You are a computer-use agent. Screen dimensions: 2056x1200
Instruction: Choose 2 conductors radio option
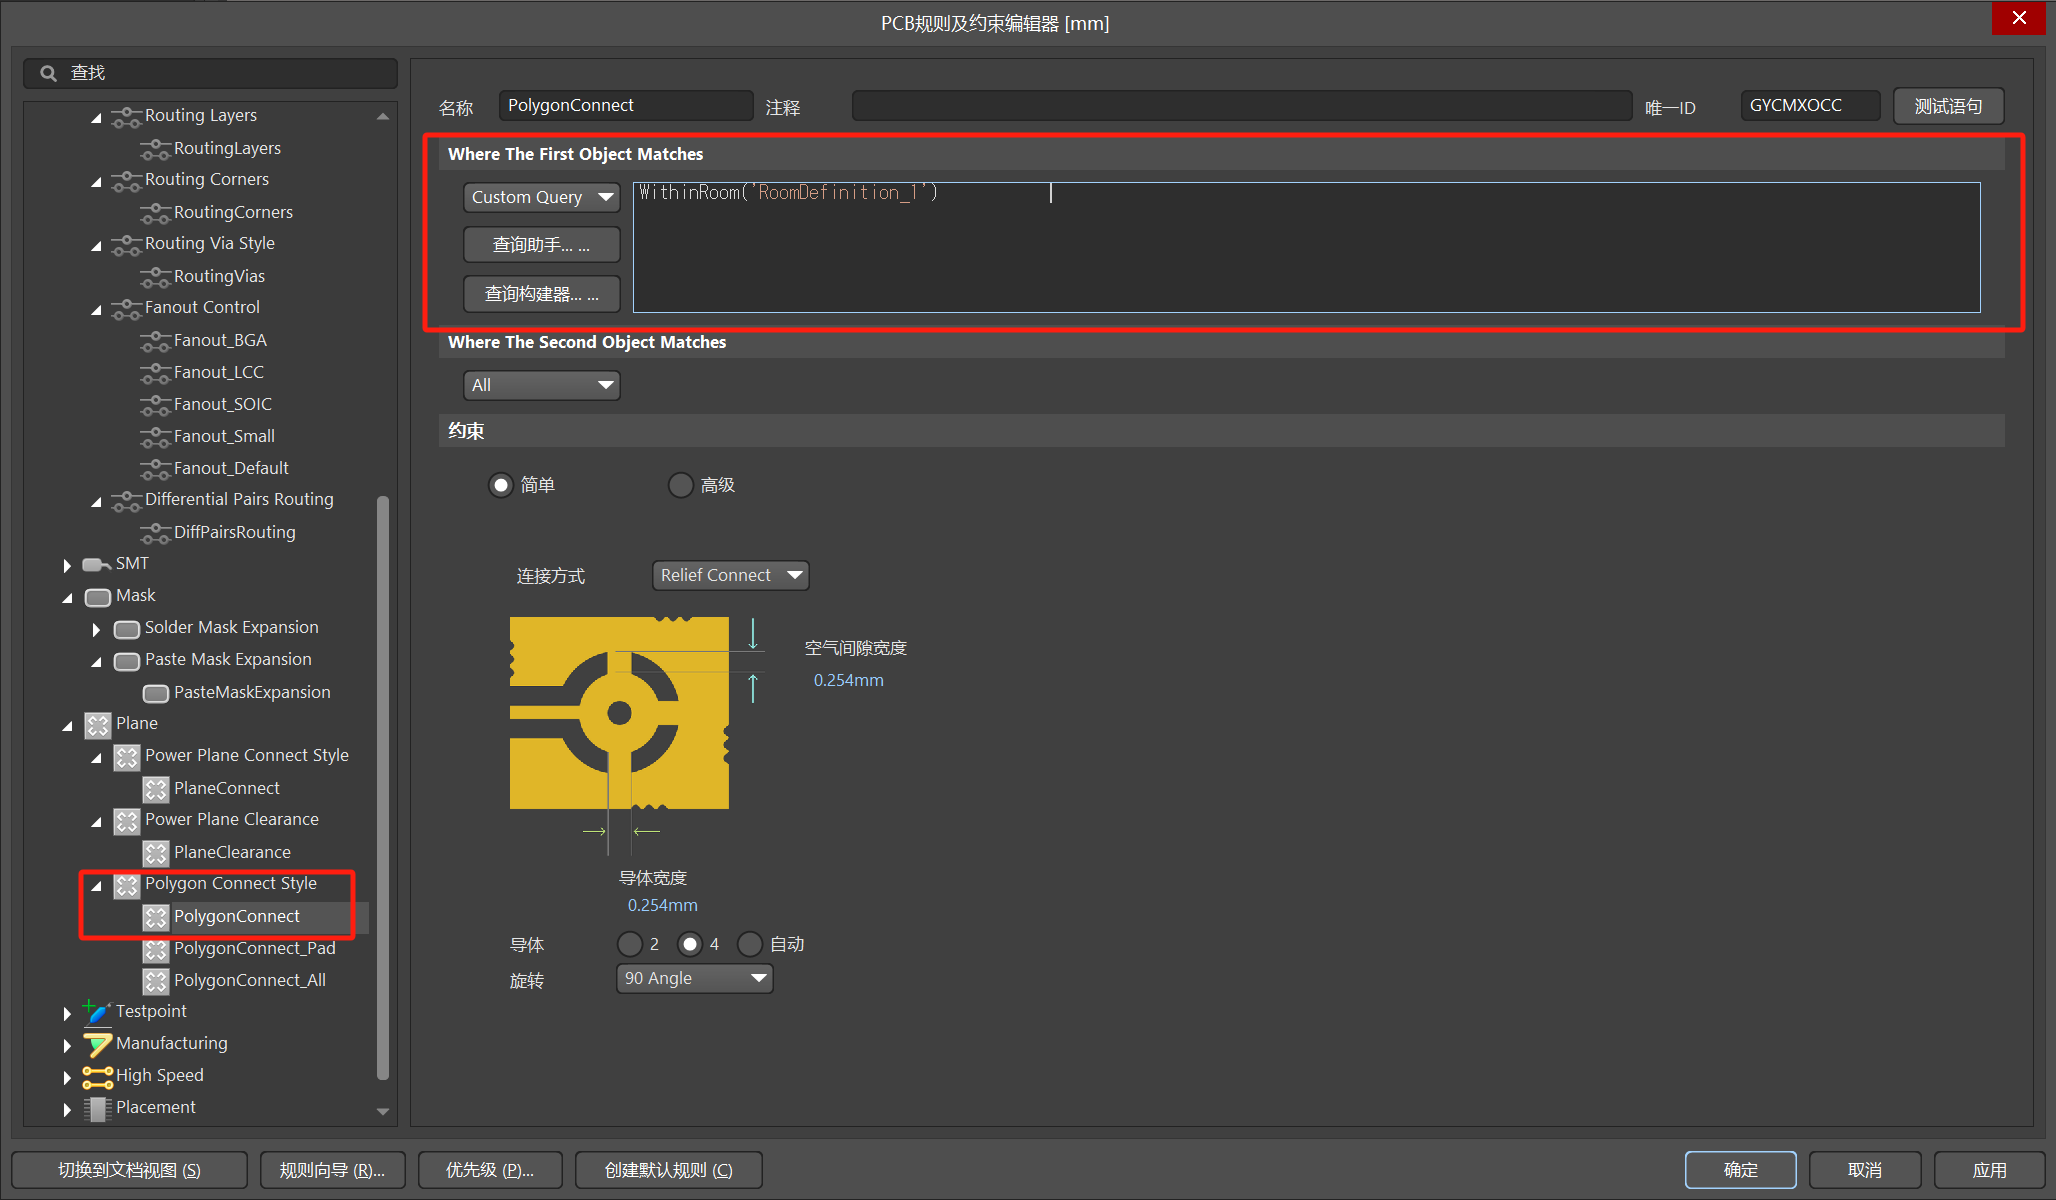[630, 944]
